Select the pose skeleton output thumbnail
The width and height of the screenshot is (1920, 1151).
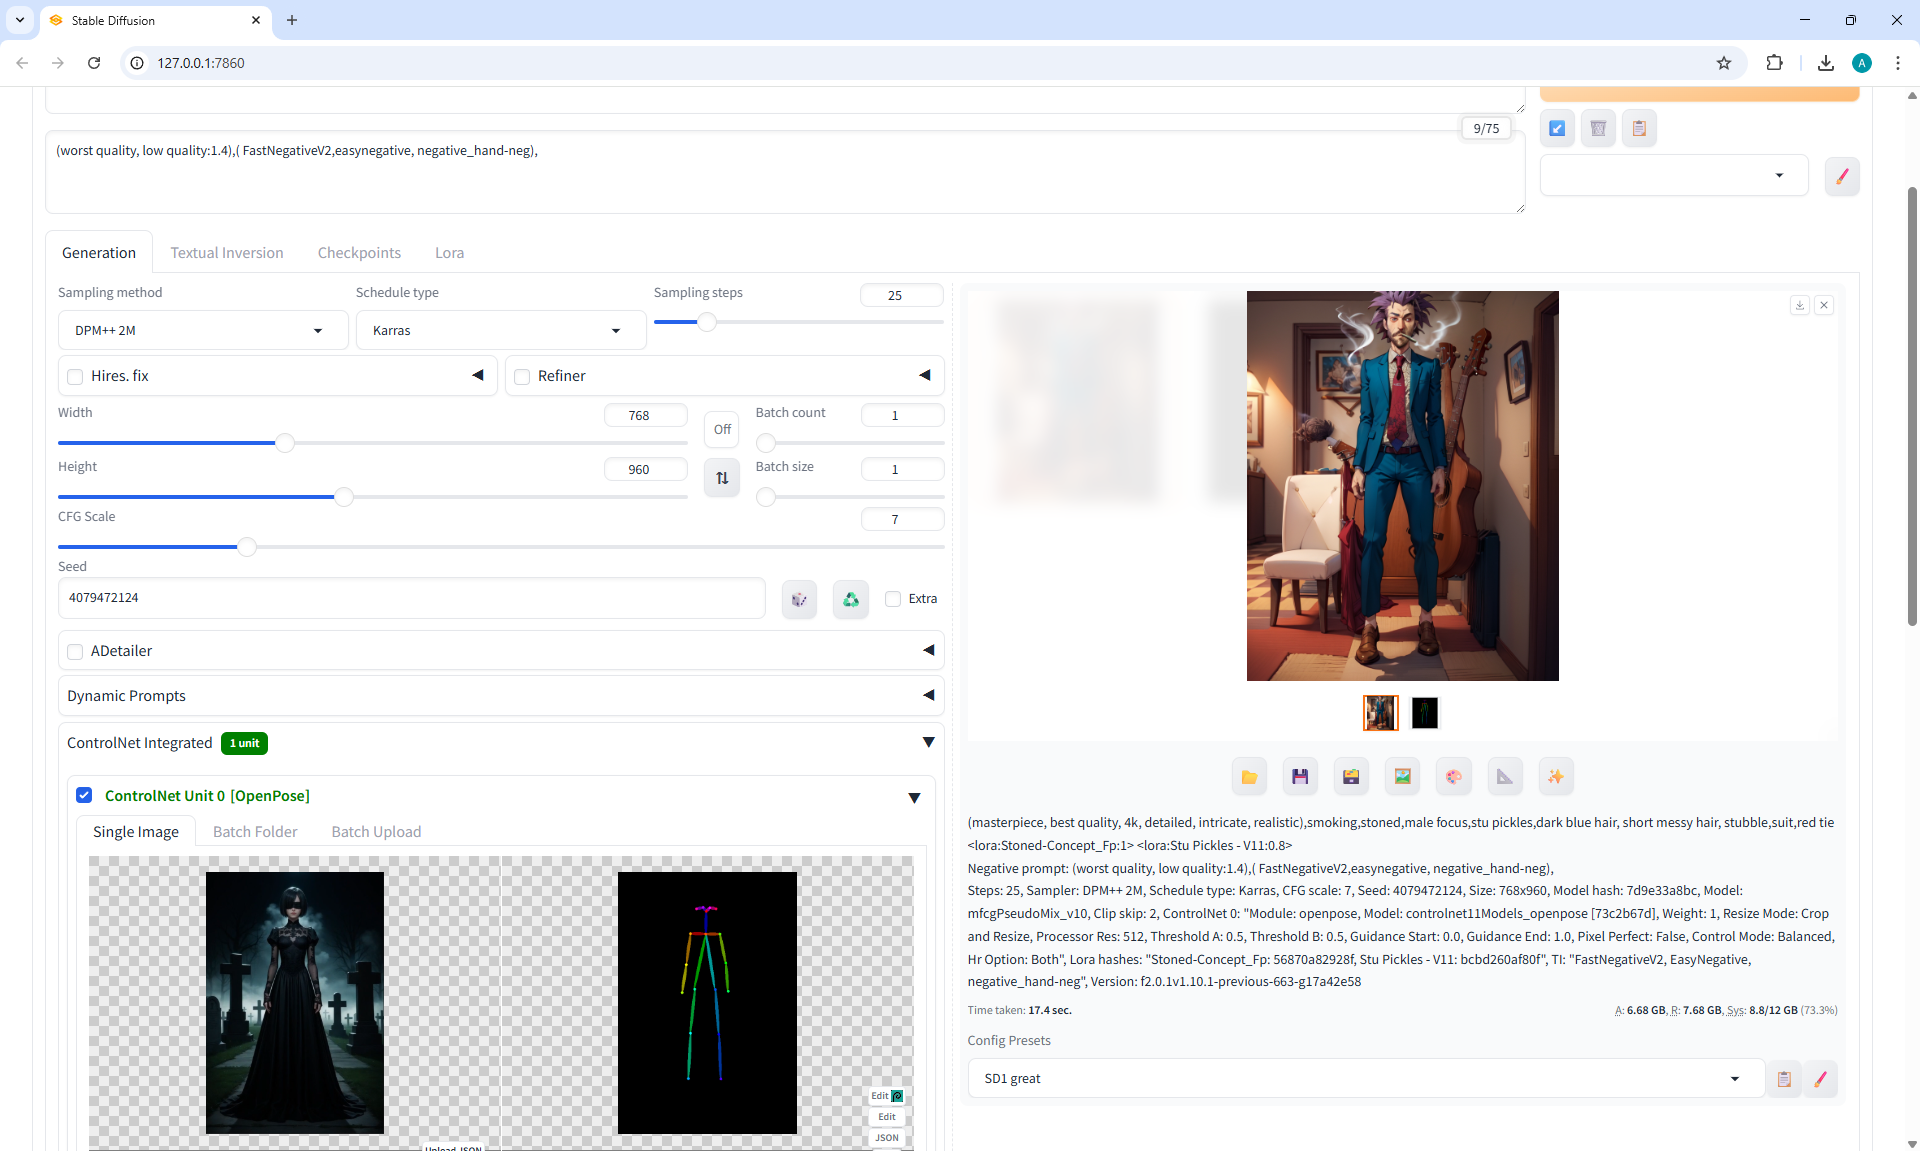(1424, 713)
